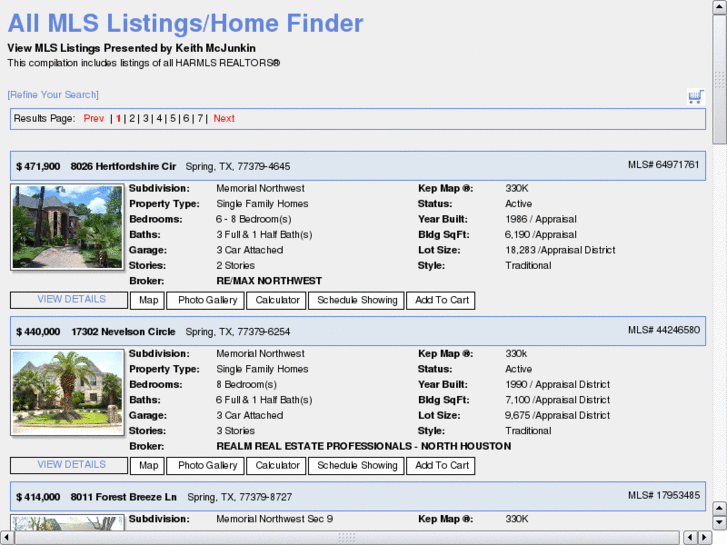The width and height of the screenshot is (727, 545).
Task: Click the 17302 Nevelson Circle house photo
Action: (x=67, y=392)
